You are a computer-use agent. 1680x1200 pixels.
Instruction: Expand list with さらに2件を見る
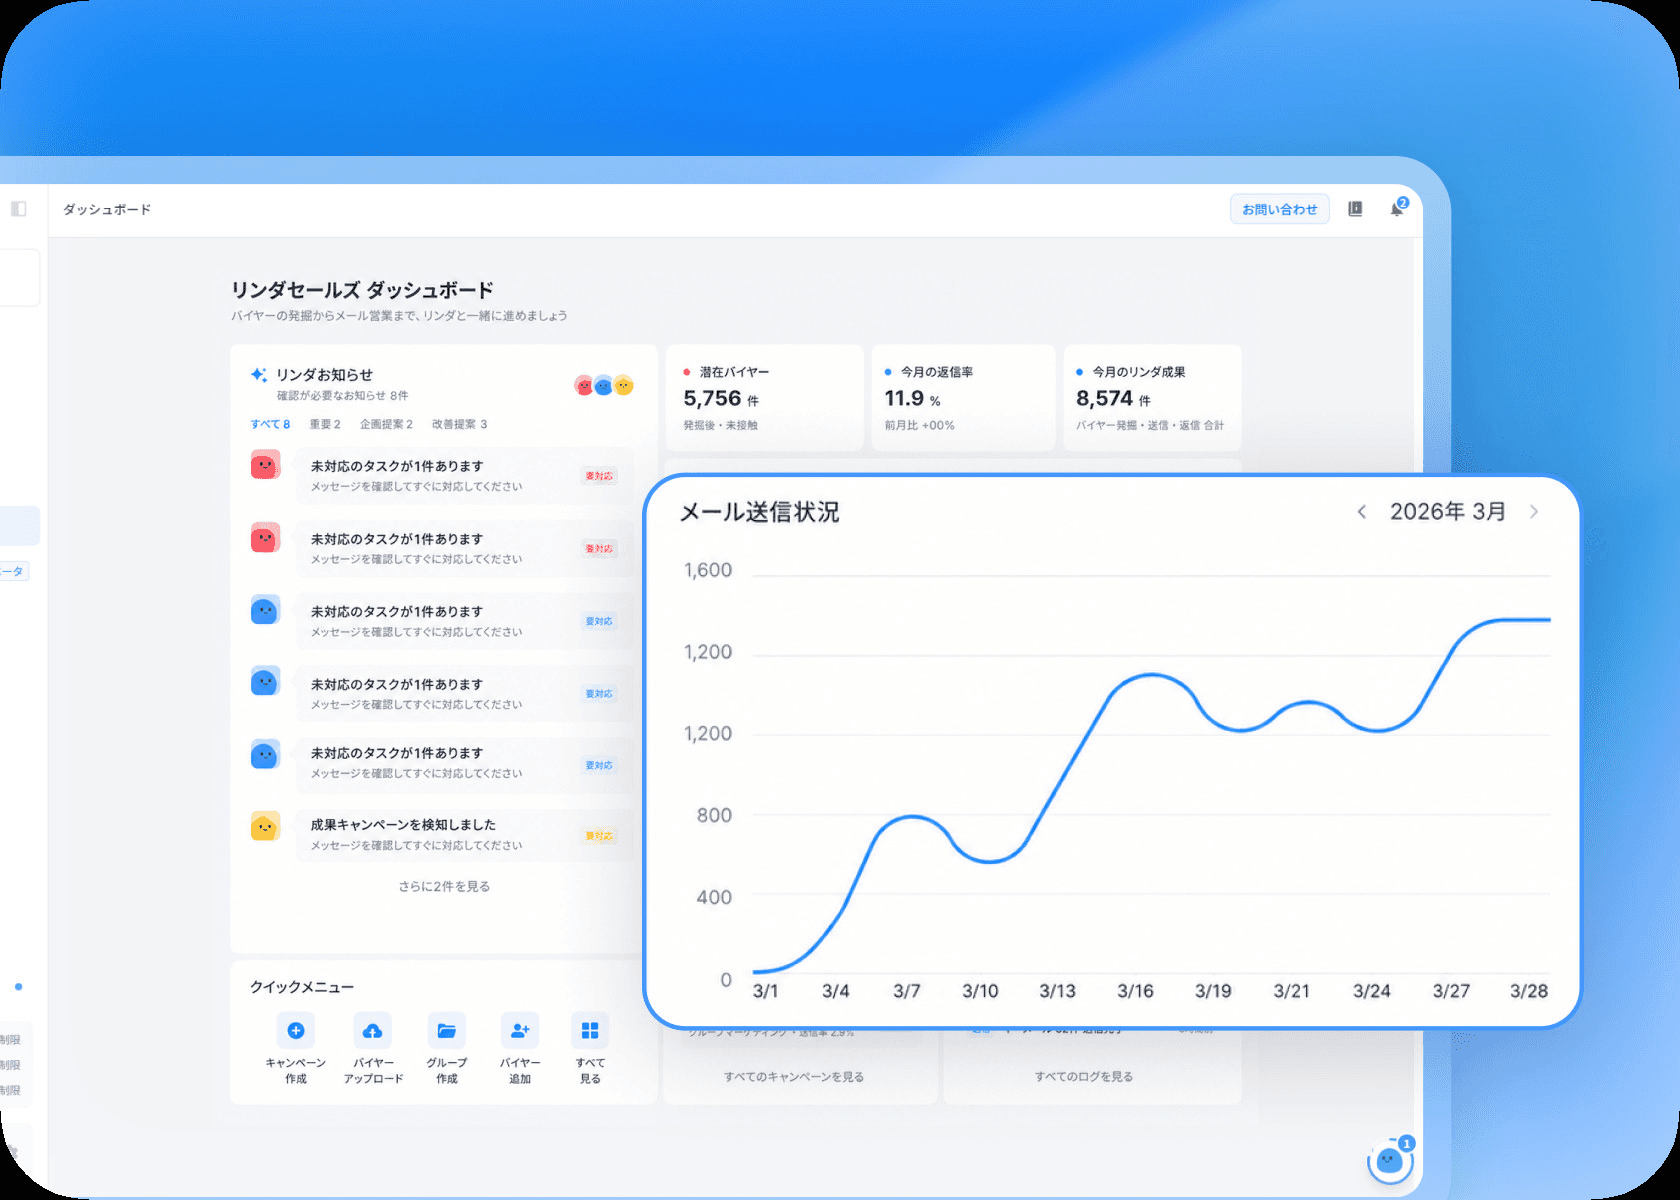pos(444,886)
